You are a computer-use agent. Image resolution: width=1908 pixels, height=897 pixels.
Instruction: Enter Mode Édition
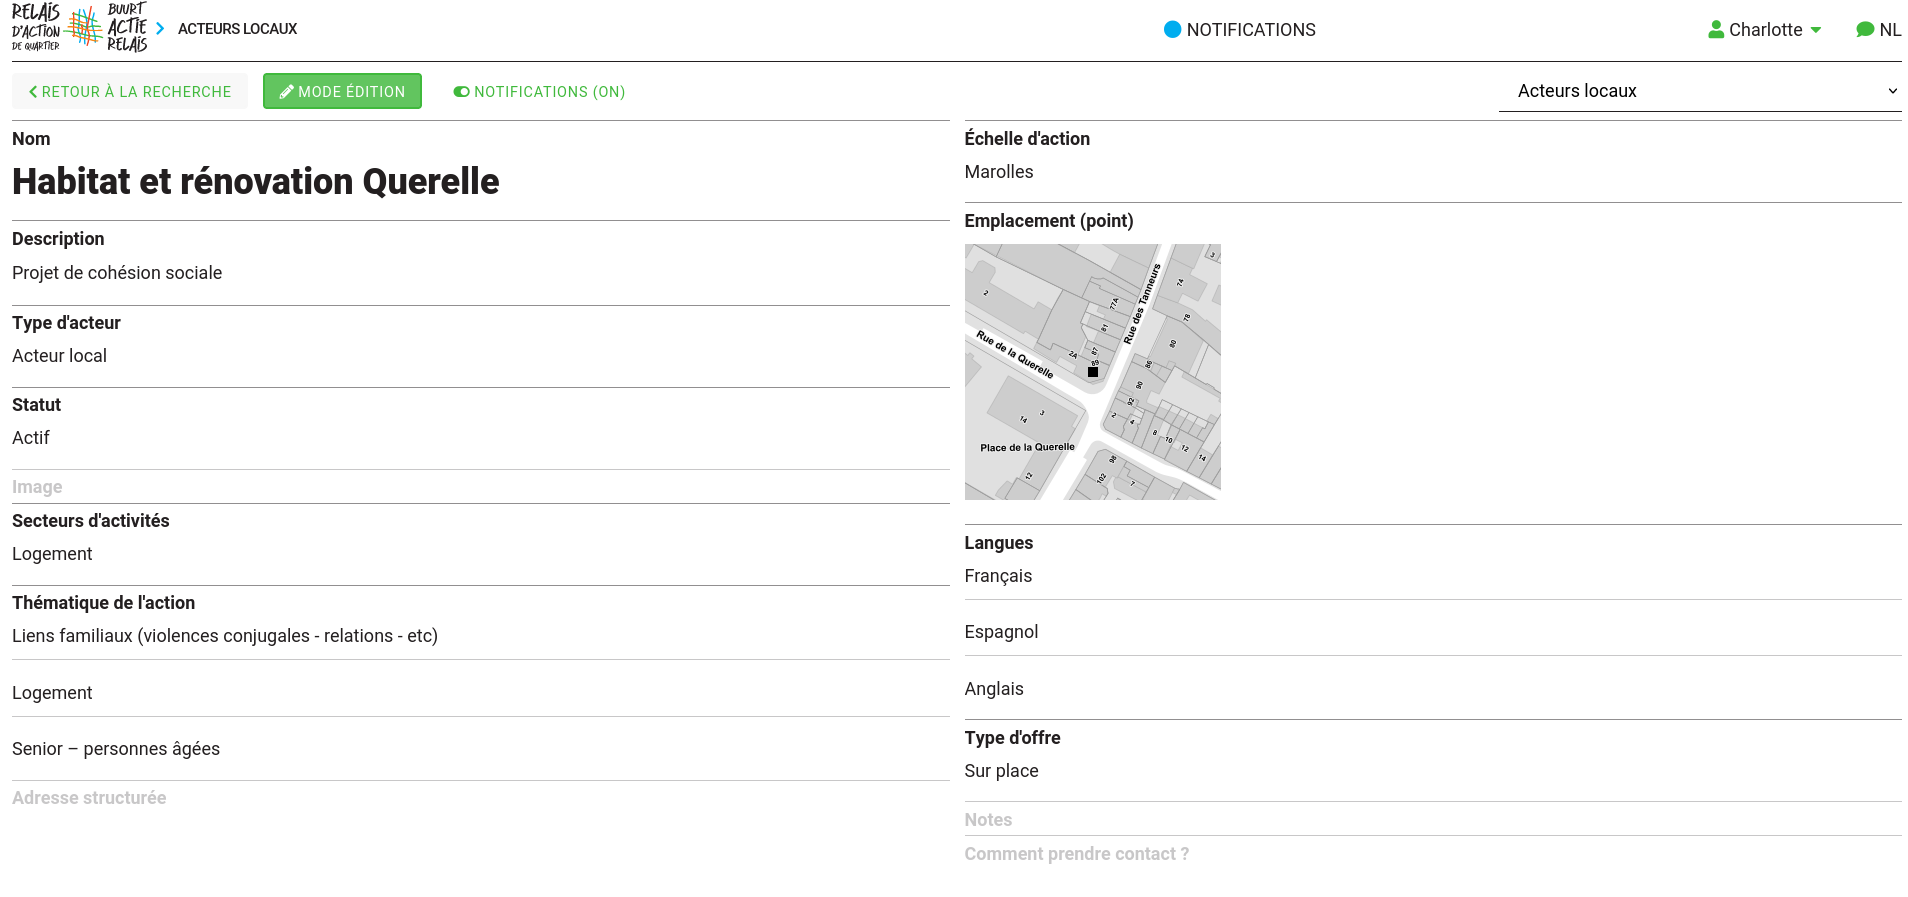pos(342,91)
